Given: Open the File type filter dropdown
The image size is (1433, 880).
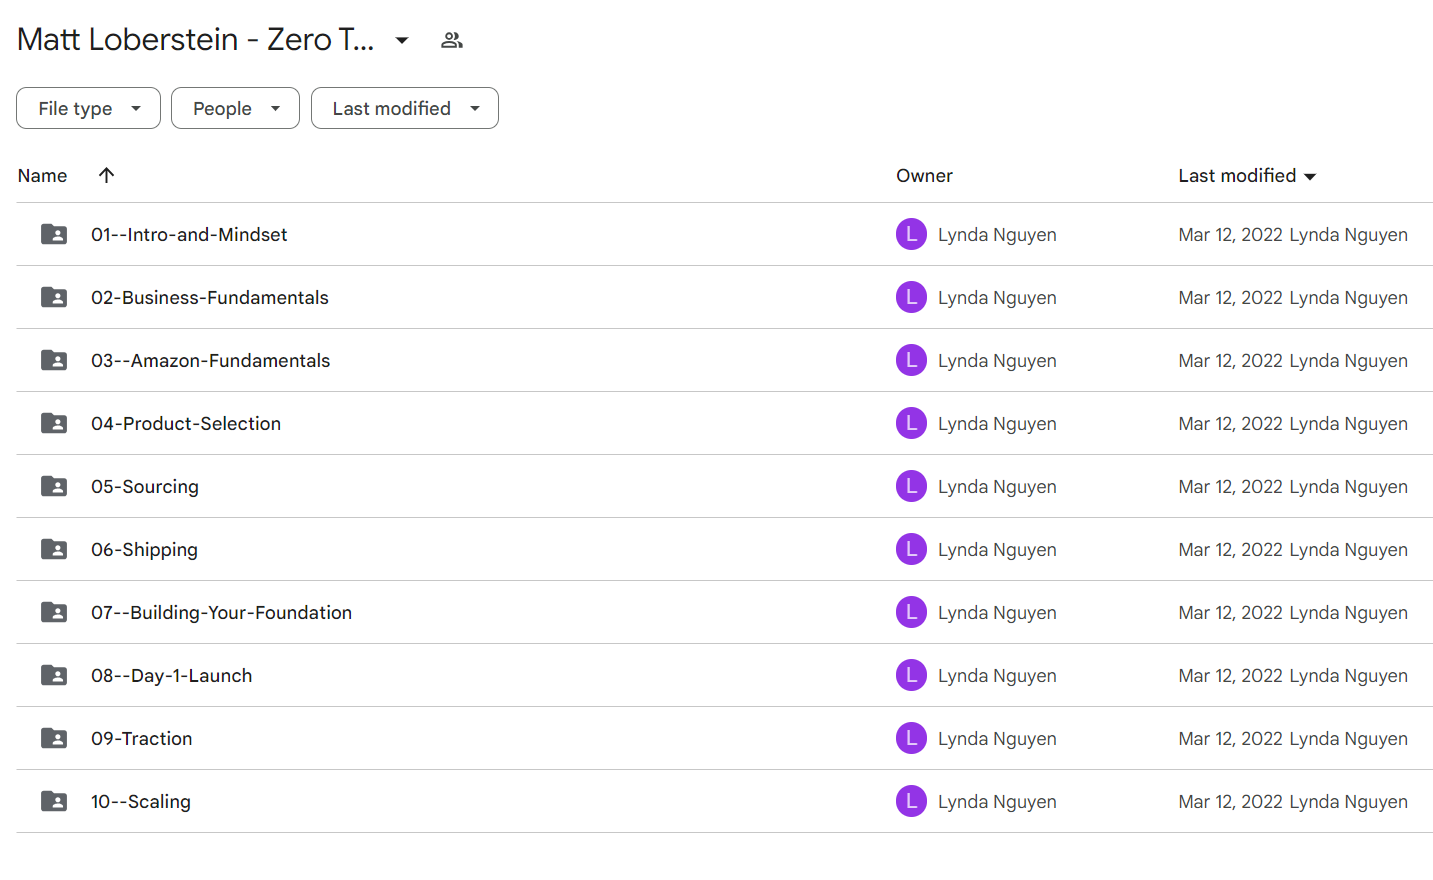Looking at the screenshot, I should [88, 108].
